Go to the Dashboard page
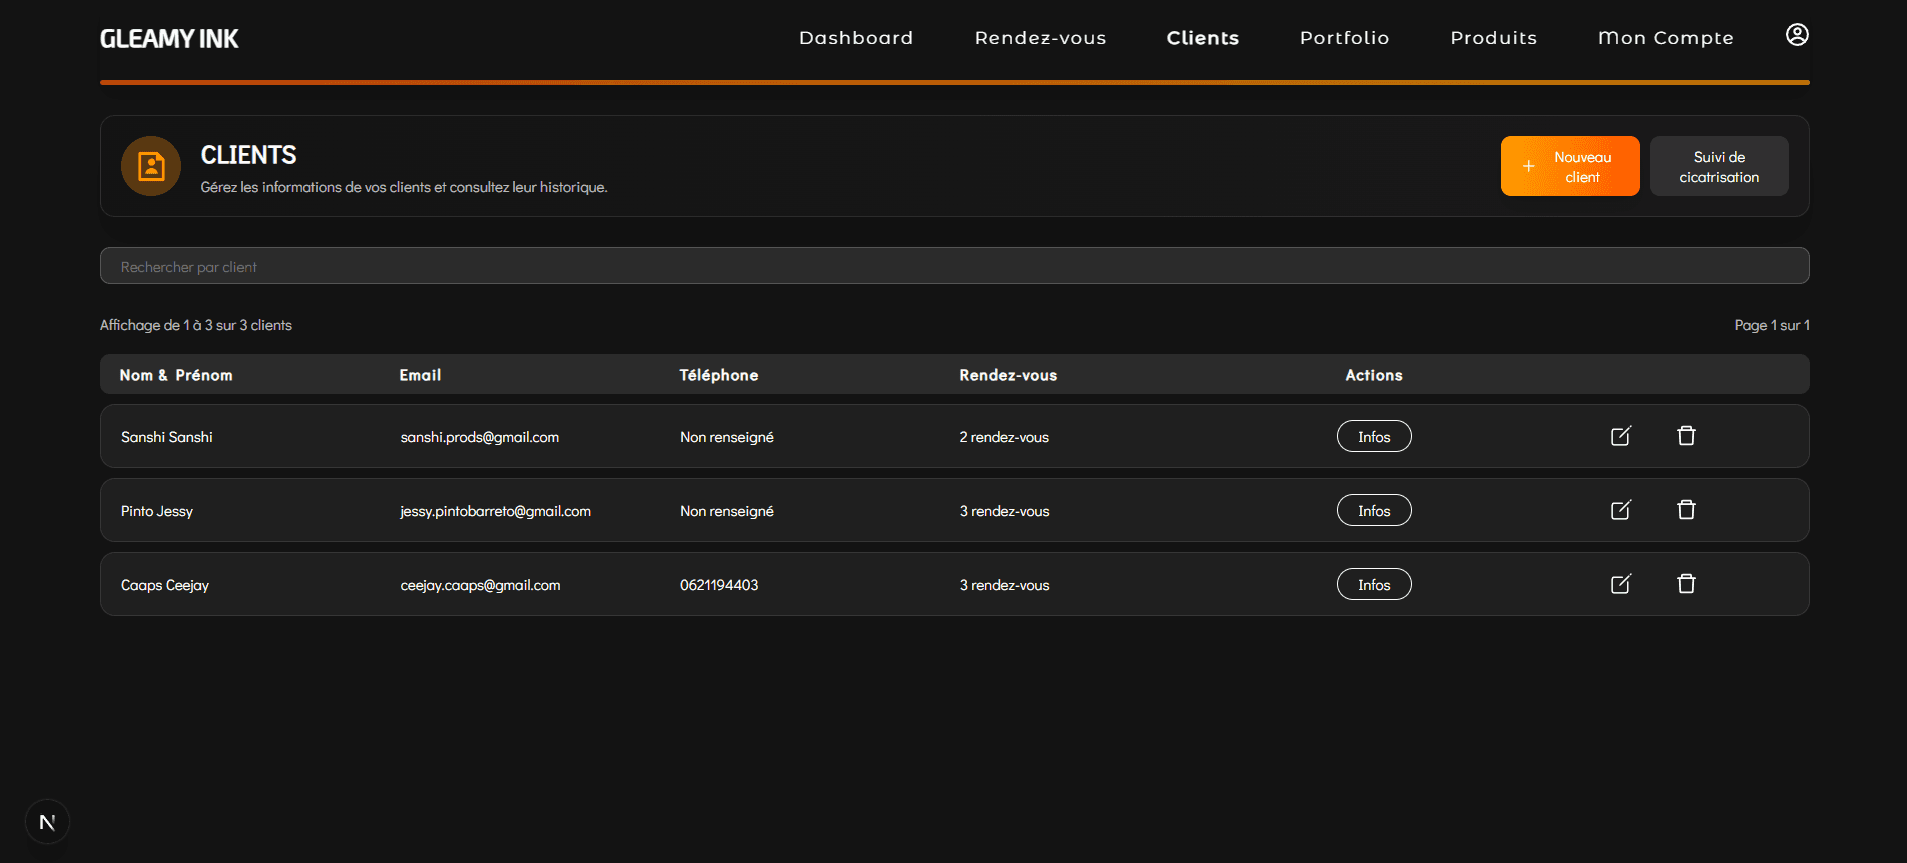1907x863 pixels. tap(855, 38)
